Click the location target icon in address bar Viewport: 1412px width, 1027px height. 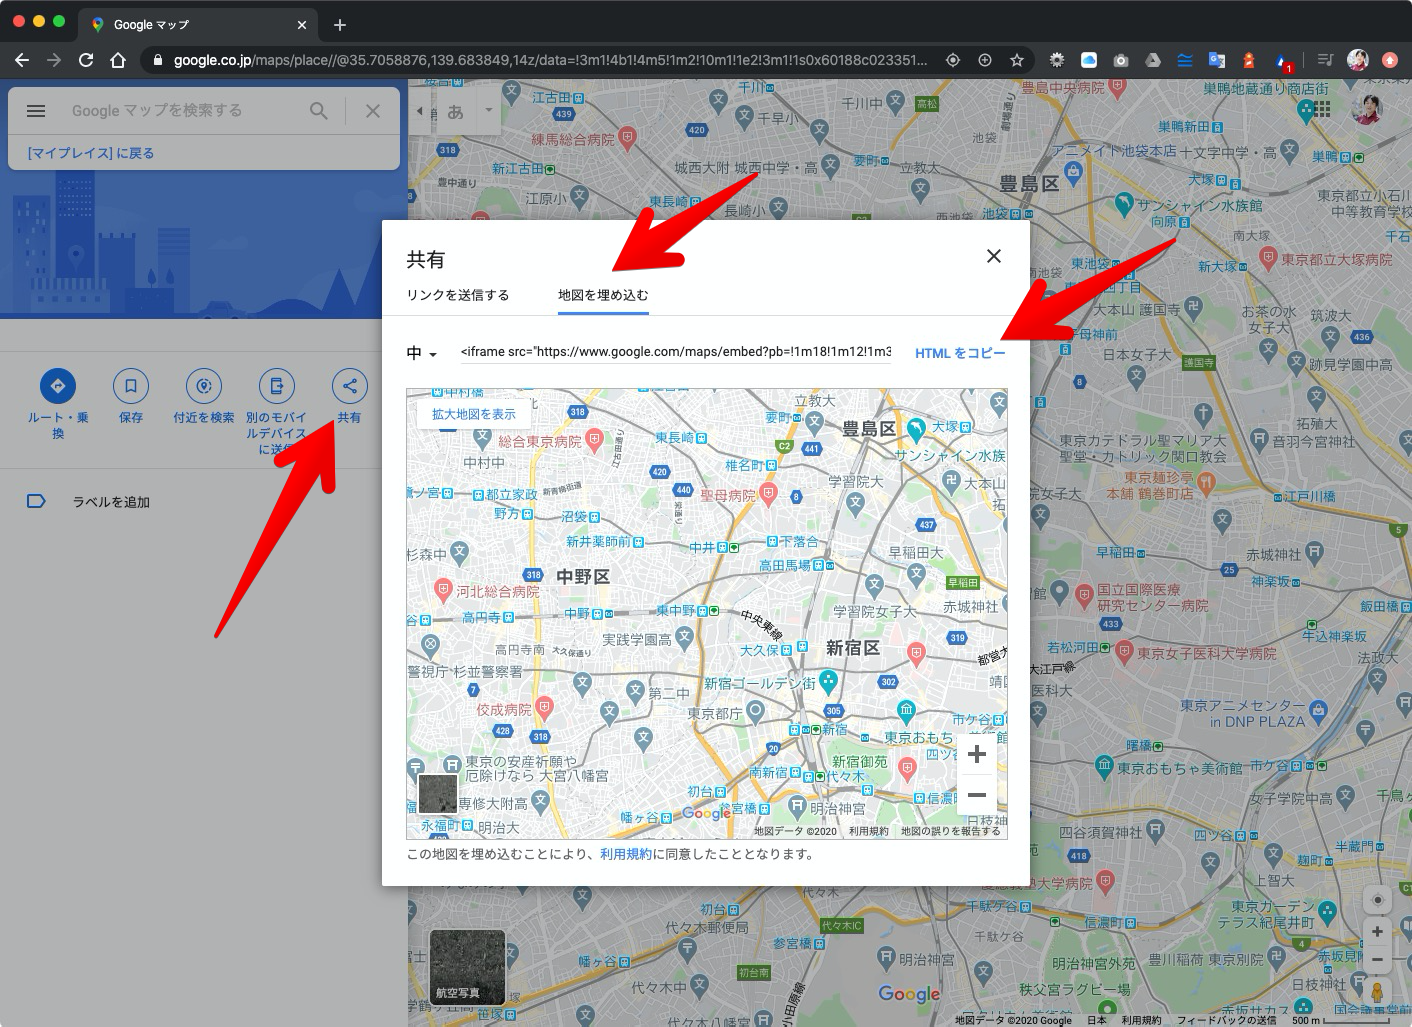(x=953, y=60)
